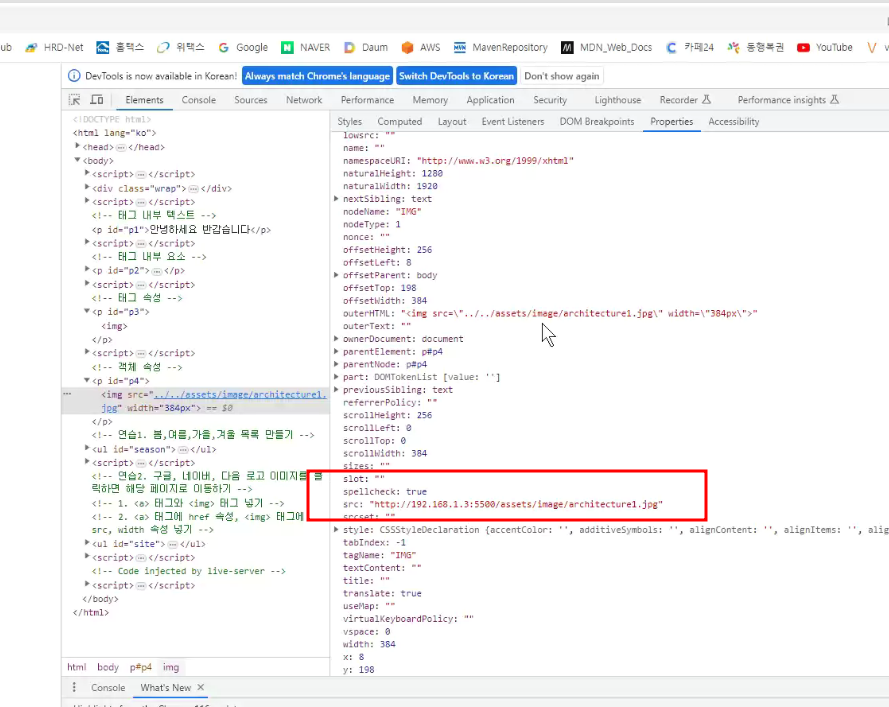Switch to the Computed sidebar tab

[400, 121]
